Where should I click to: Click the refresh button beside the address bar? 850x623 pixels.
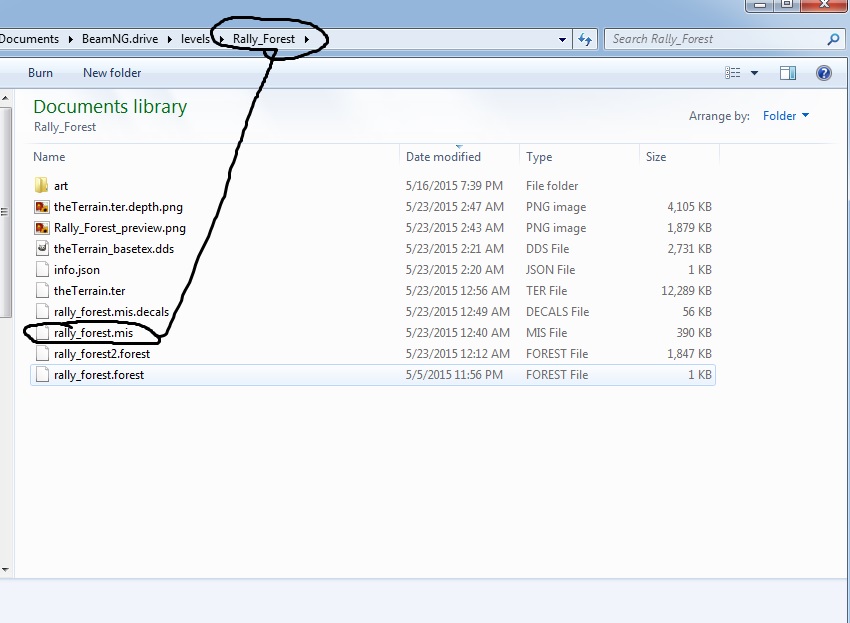(x=585, y=39)
